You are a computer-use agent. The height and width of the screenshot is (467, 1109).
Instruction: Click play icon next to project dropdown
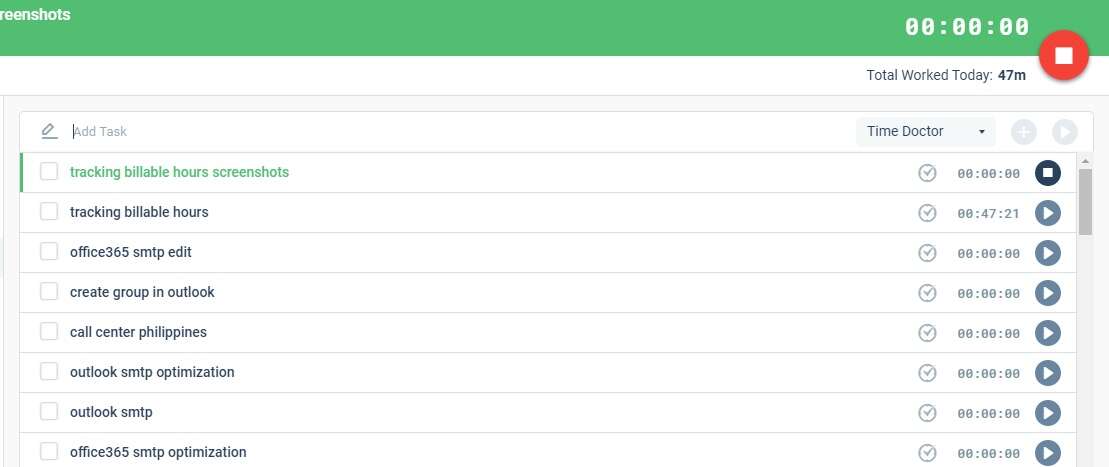(1064, 132)
